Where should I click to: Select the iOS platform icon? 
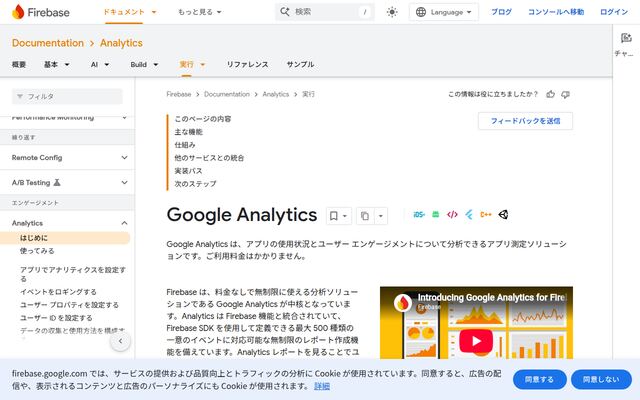pos(419,215)
